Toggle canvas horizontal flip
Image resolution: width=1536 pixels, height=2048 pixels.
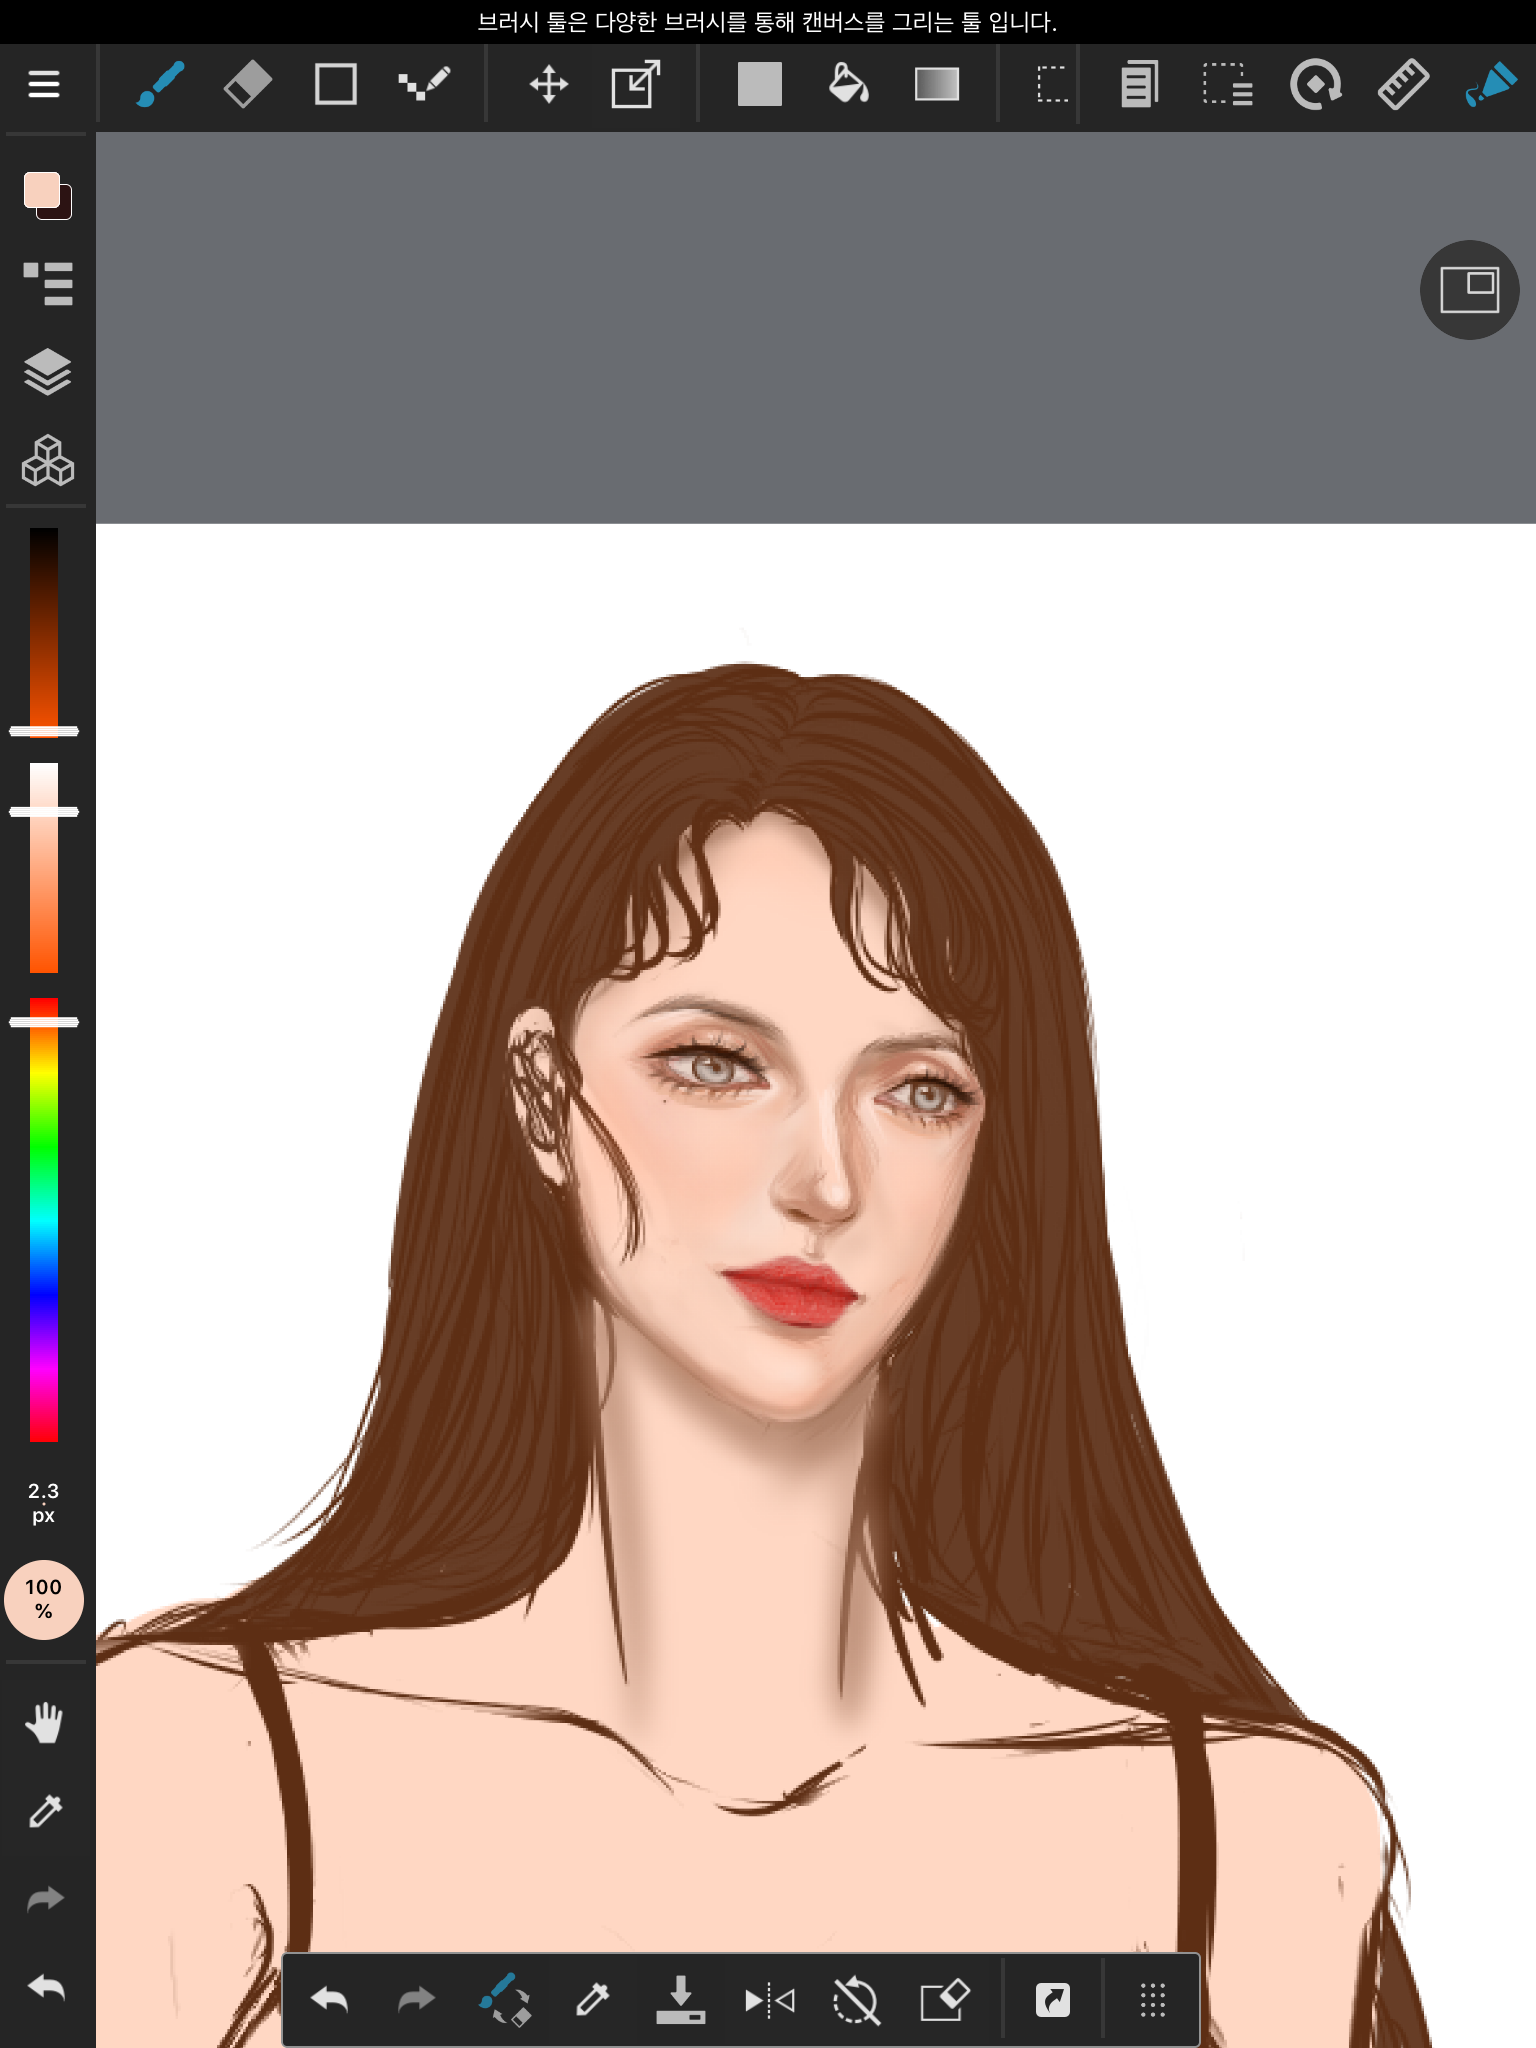pos(769,2000)
